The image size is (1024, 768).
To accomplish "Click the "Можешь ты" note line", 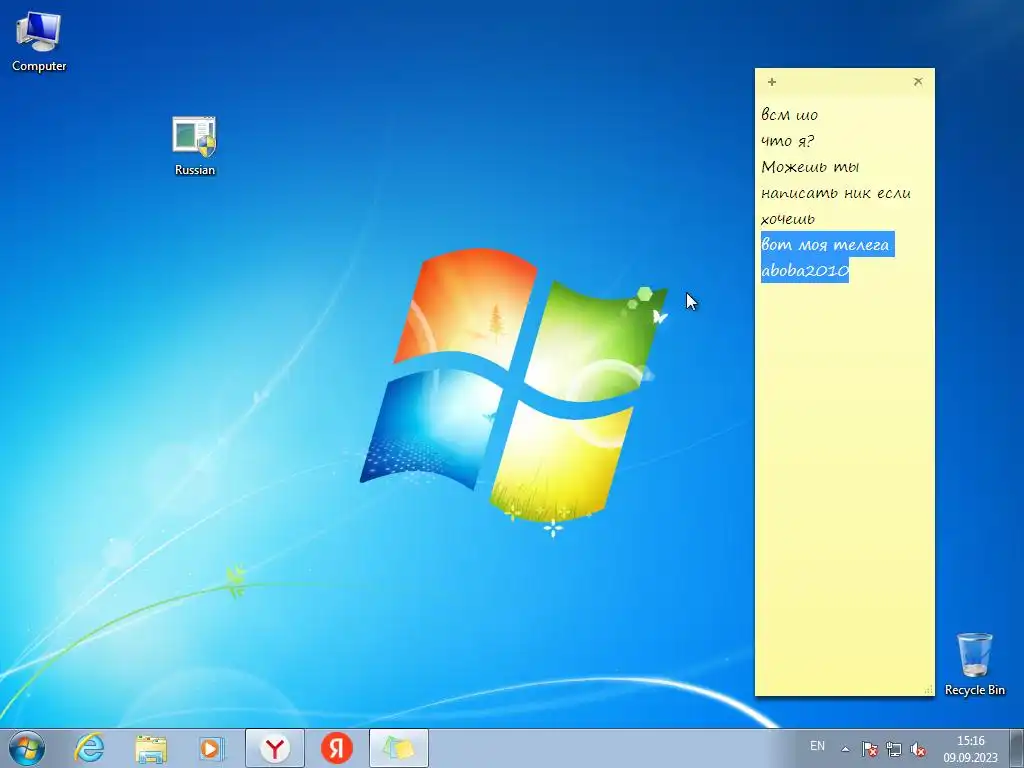I will tap(810, 167).
